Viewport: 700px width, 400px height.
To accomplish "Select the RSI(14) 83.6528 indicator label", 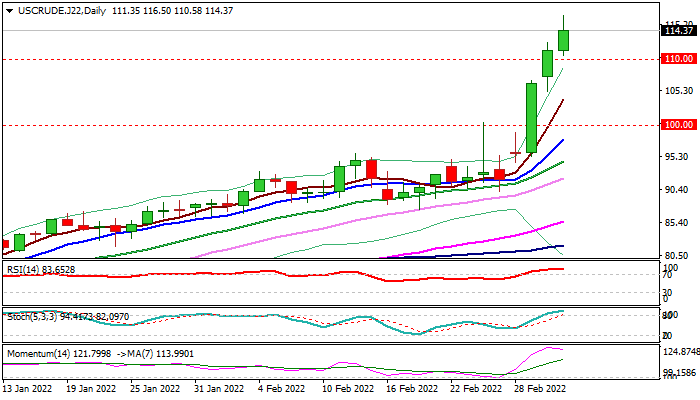I will [41, 270].
